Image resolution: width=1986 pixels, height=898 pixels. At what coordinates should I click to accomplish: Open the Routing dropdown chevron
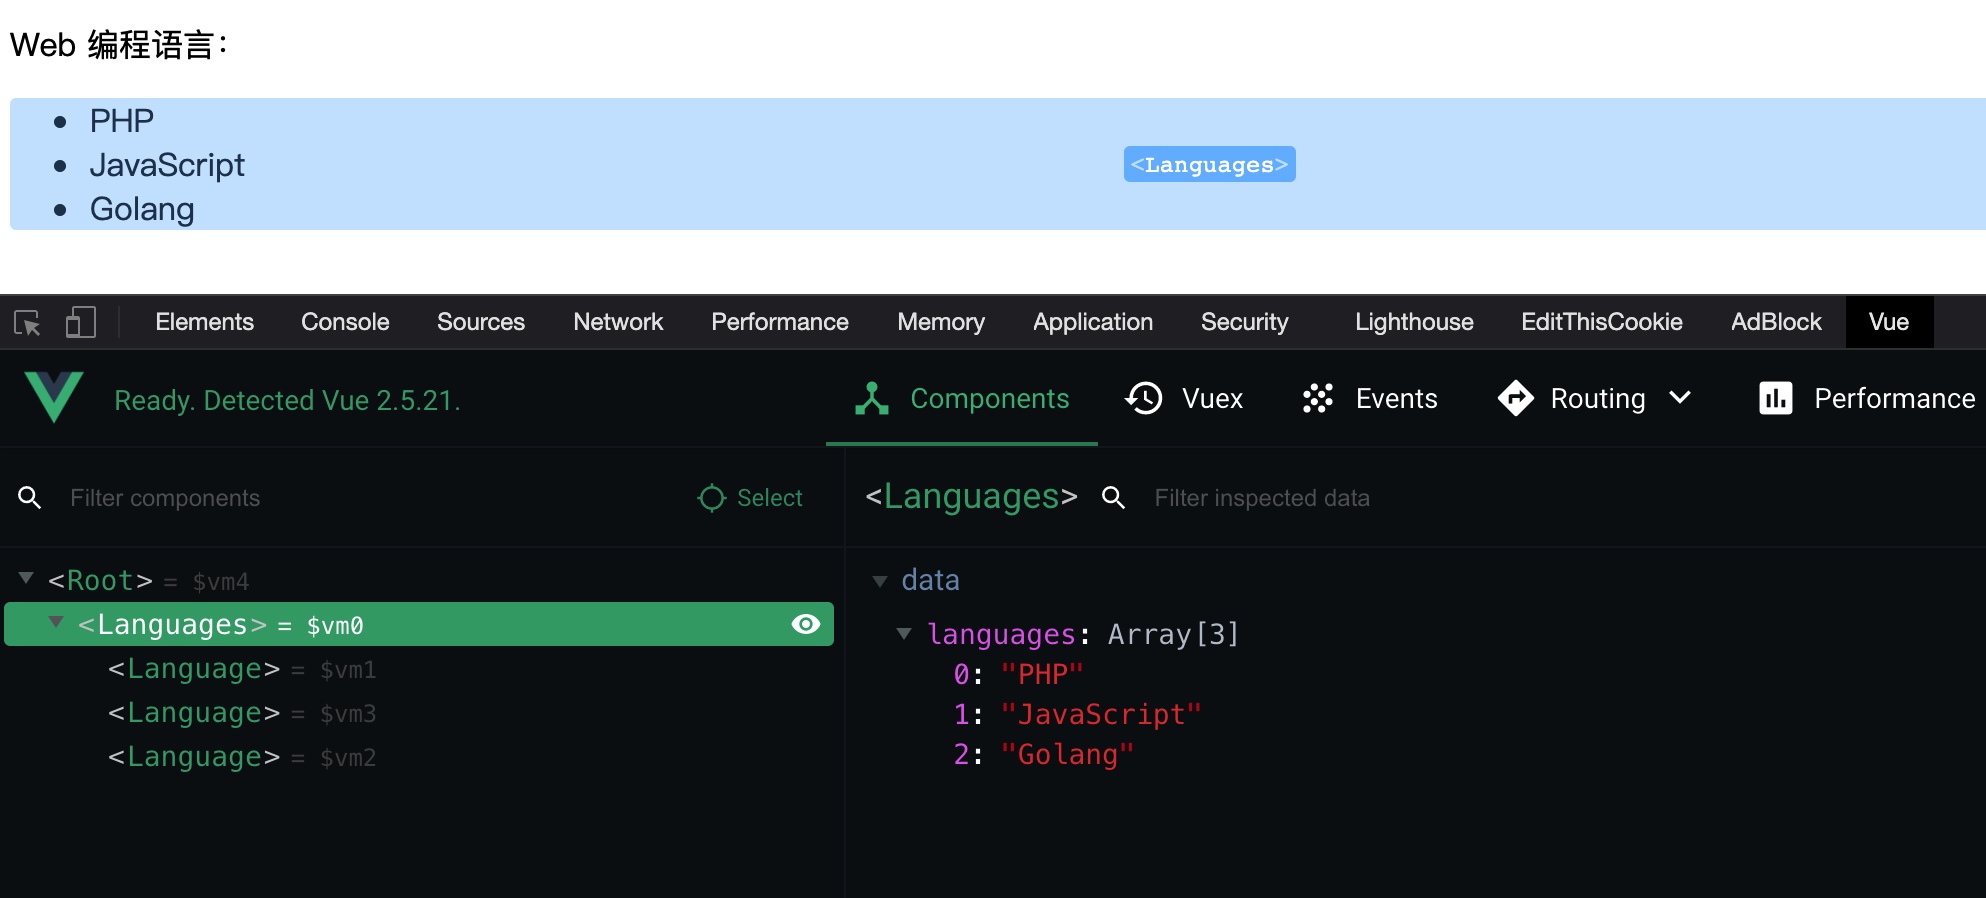coord(1681,397)
